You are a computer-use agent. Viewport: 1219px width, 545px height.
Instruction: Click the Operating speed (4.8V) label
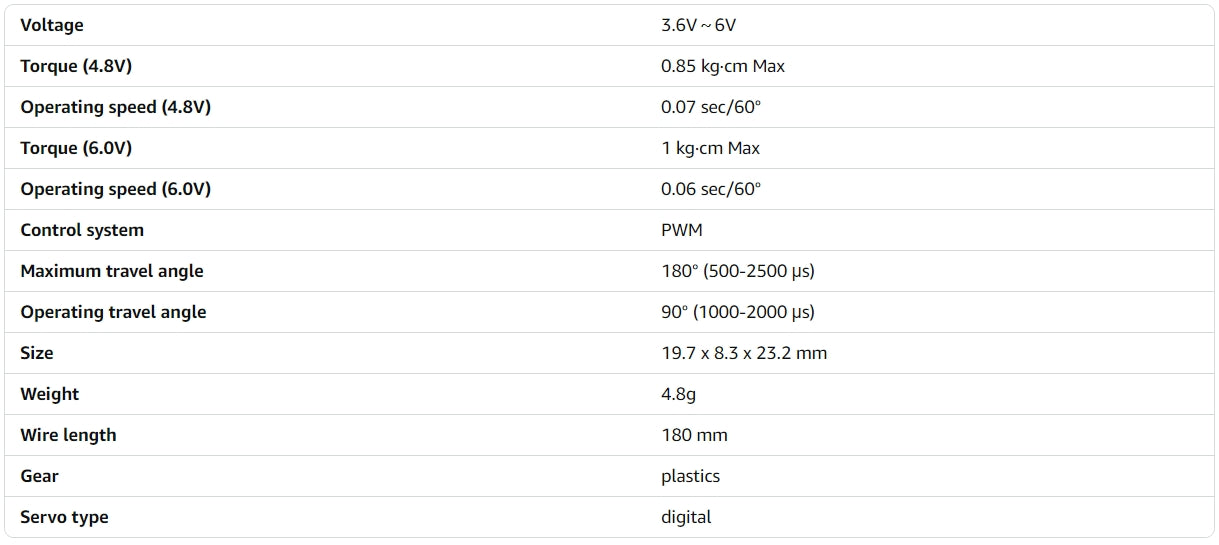pyautogui.click(x=115, y=107)
